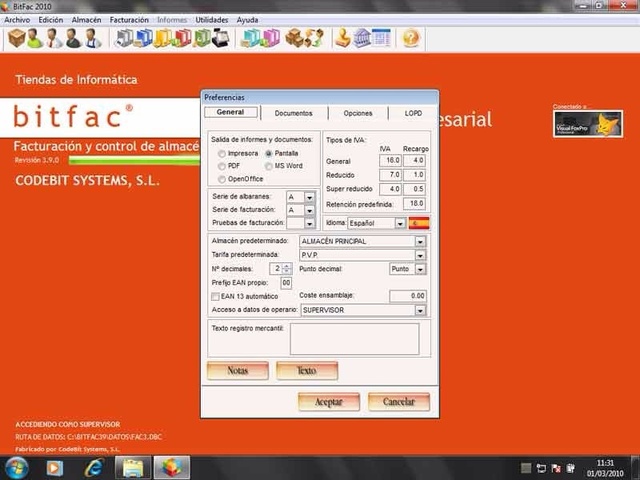Click the Coste ensamblaje value field
640x480 pixels.
point(408,296)
